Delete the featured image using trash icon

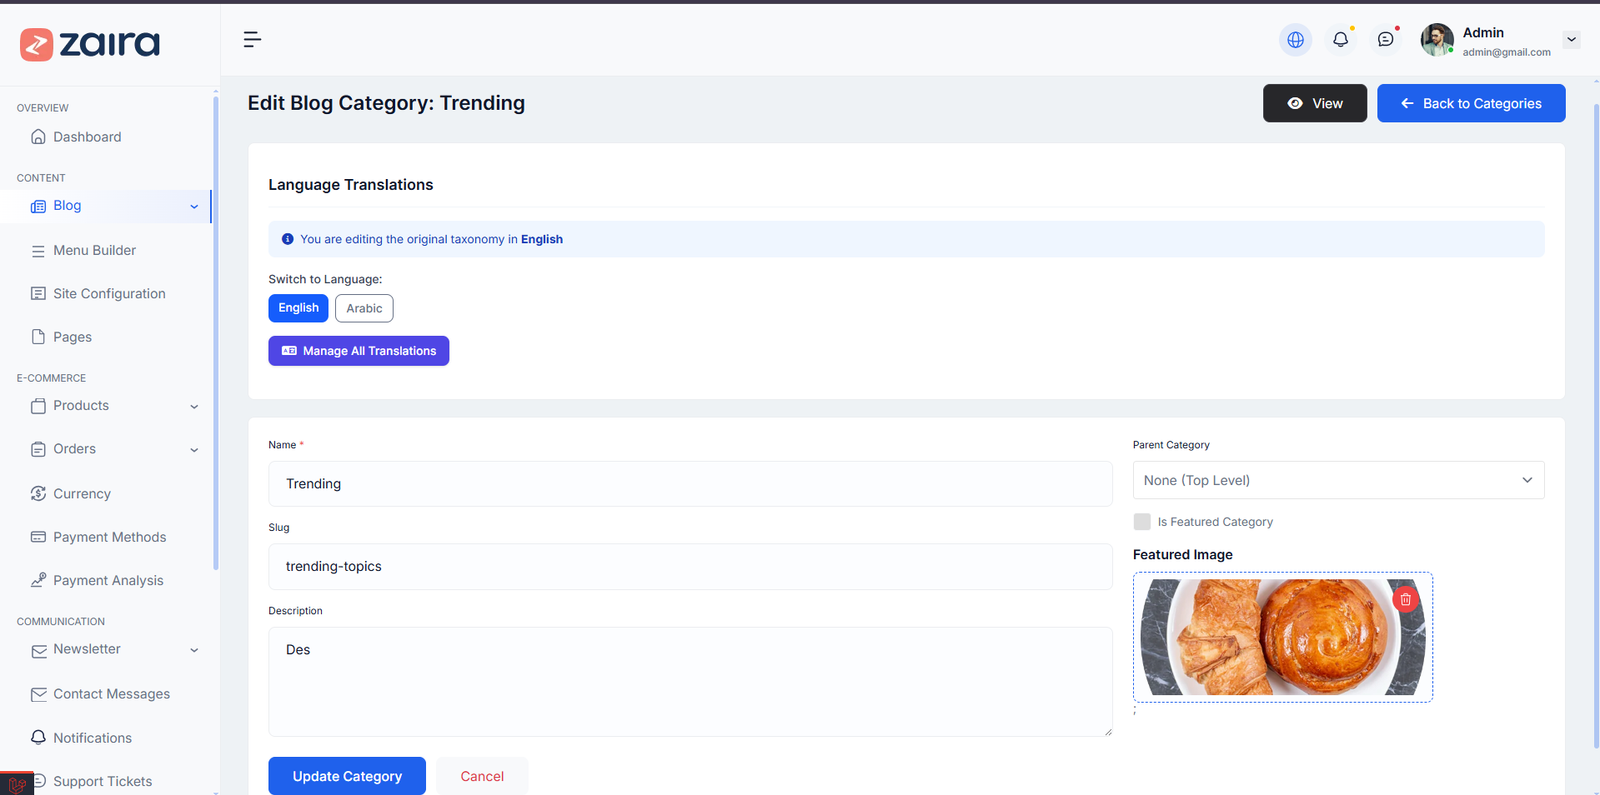[x=1405, y=599]
